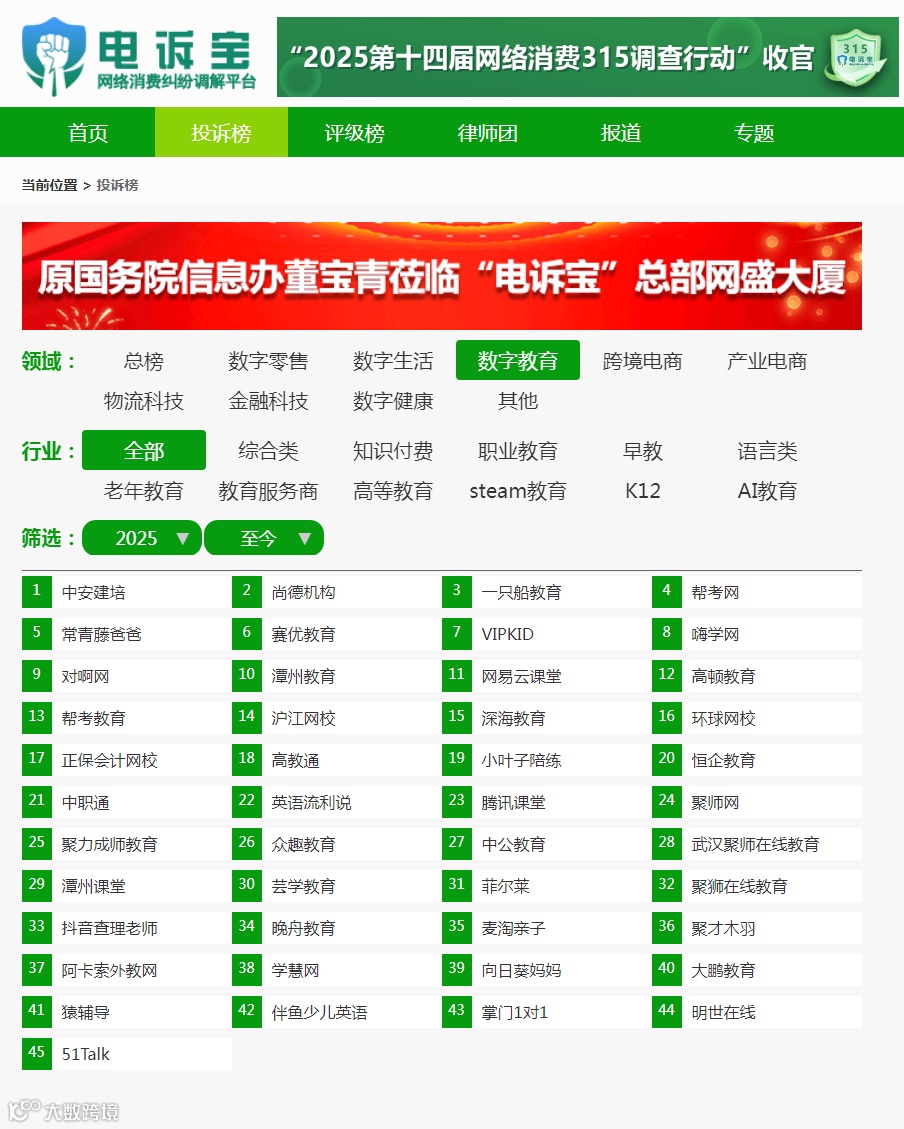Choose the 物流科技 domain filter
The height and width of the screenshot is (1129, 904).
[144, 400]
